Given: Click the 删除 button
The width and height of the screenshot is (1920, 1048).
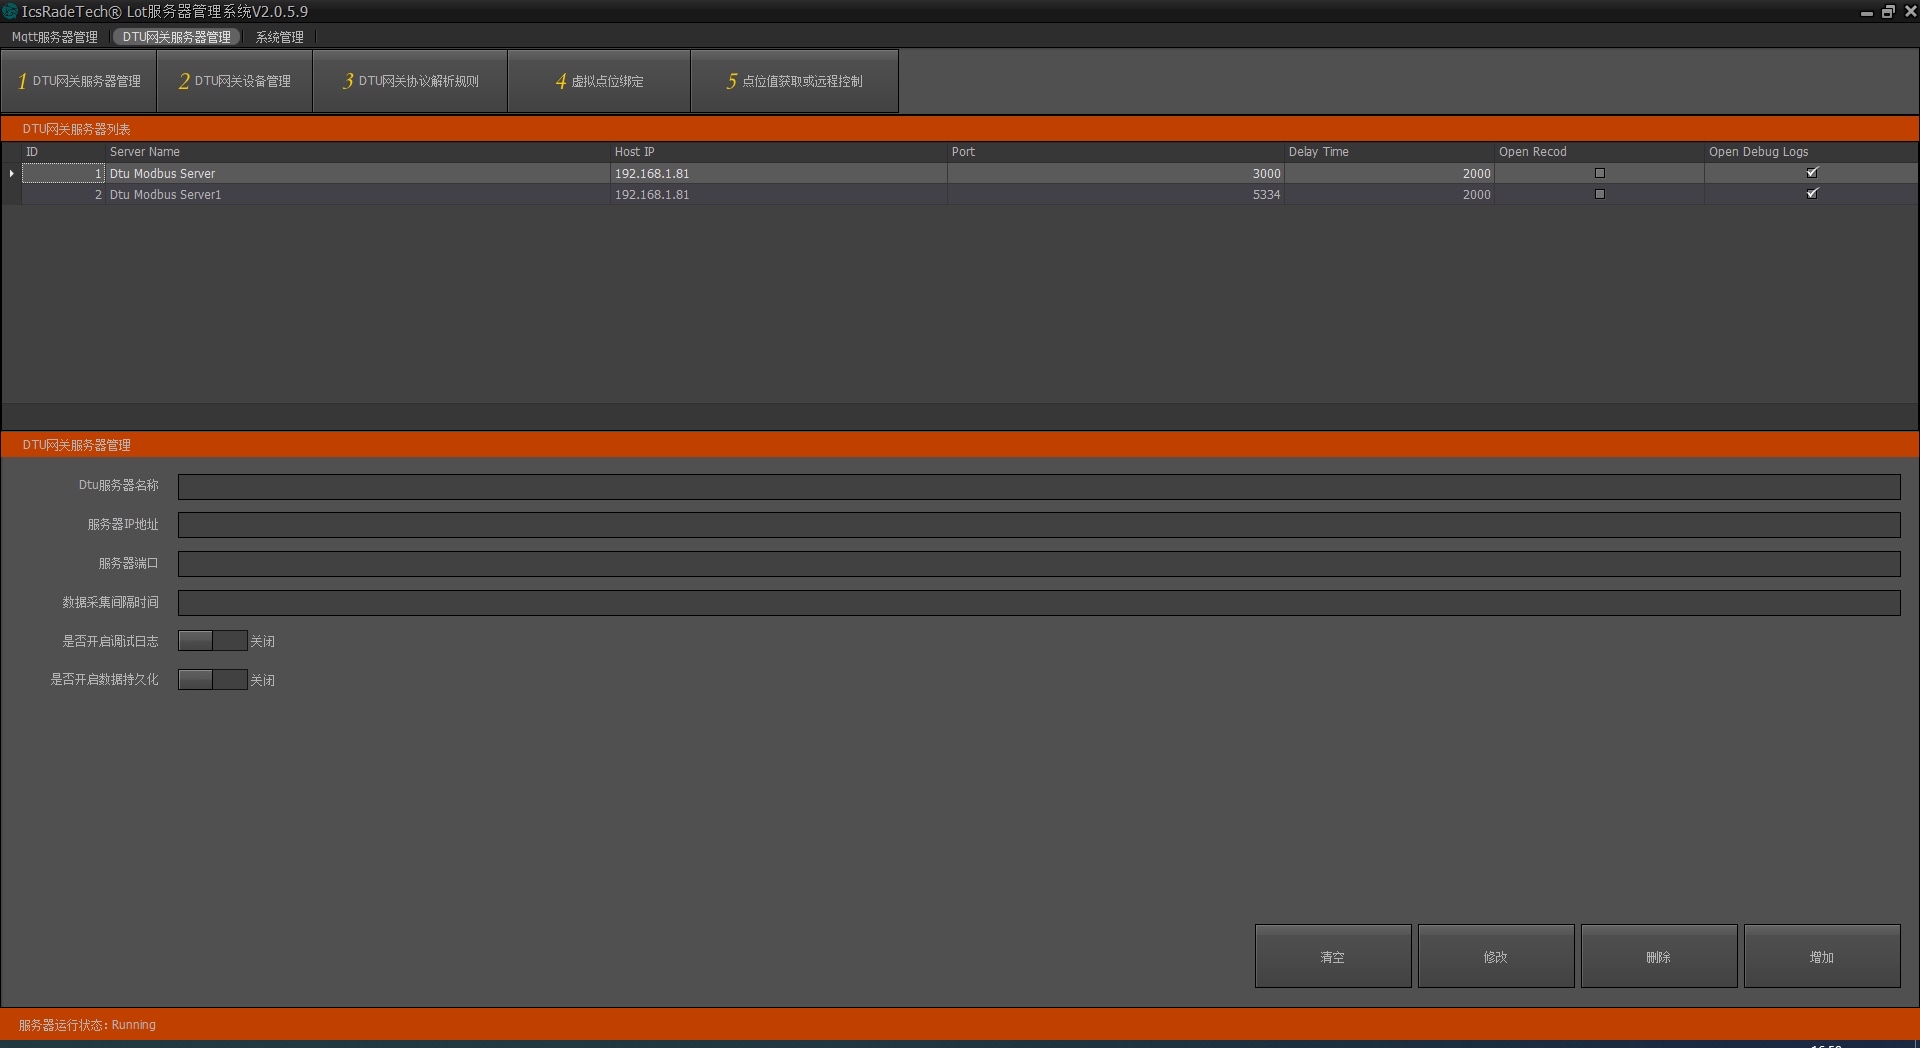Looking at the screenshot, I should pyautogui.click(x=1659, y=957).
